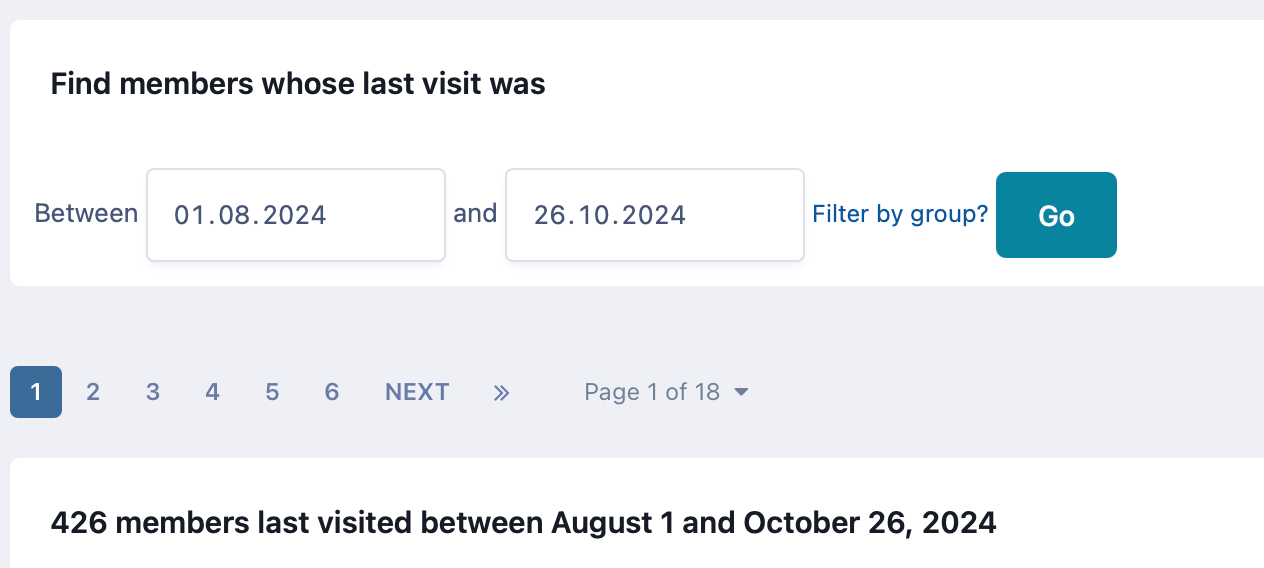The height and width of the screenshot is (568, 1264).
Task: Navigate to page 3 in pagination
Action: 153,392
